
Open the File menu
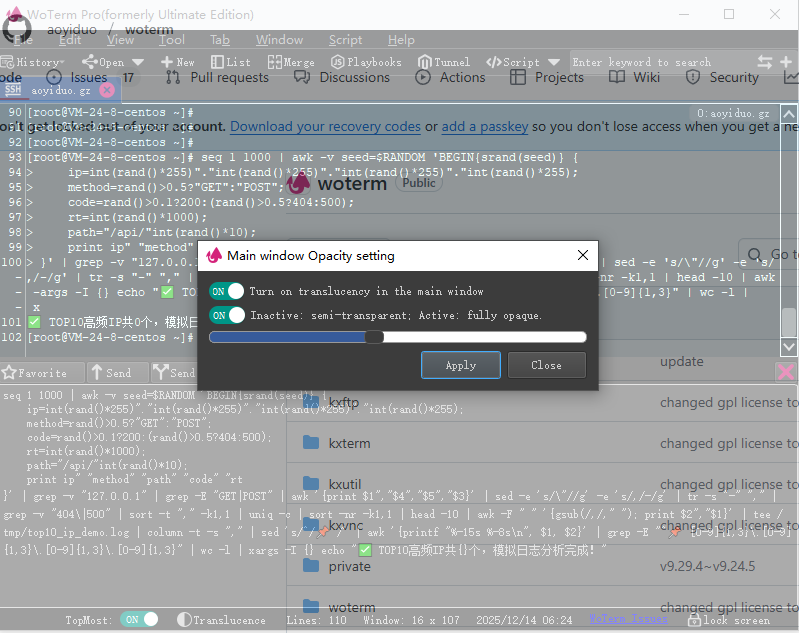(x=23, y=40)
